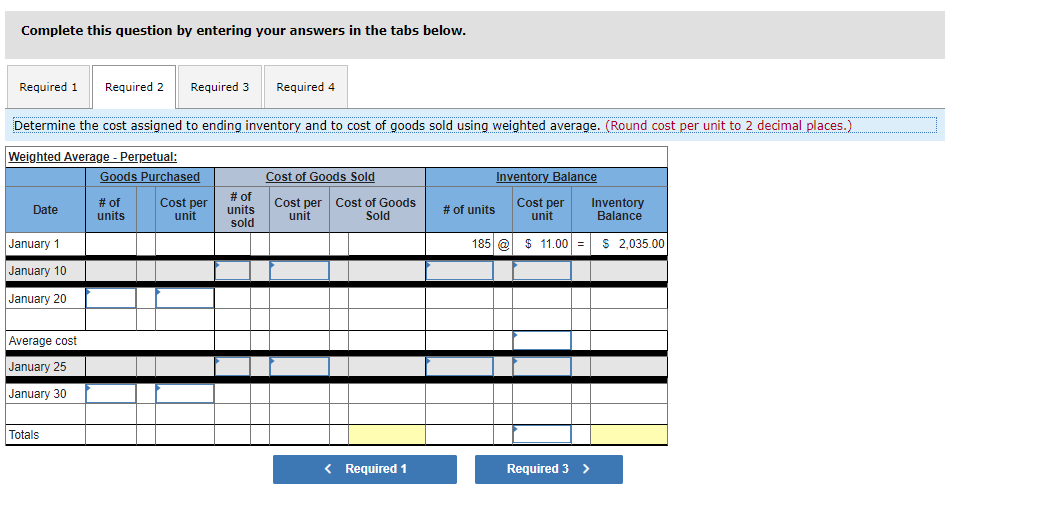Select the Required 2 tab
The width and height of the screenshot is (1045, 517).
(x=134, y=87)
